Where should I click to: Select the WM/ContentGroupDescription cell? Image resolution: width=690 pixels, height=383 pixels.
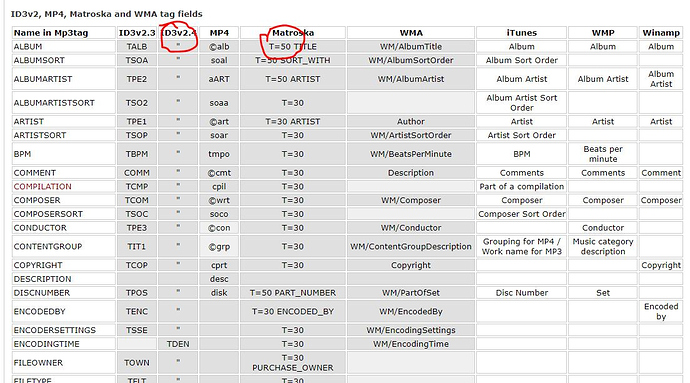point(411,247)
